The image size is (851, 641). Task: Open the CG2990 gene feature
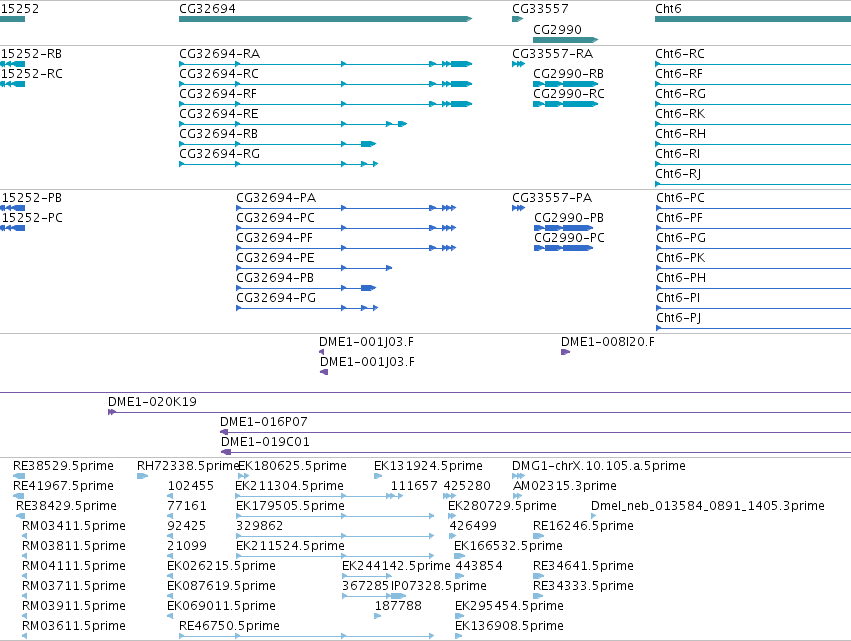coord(565,40)
